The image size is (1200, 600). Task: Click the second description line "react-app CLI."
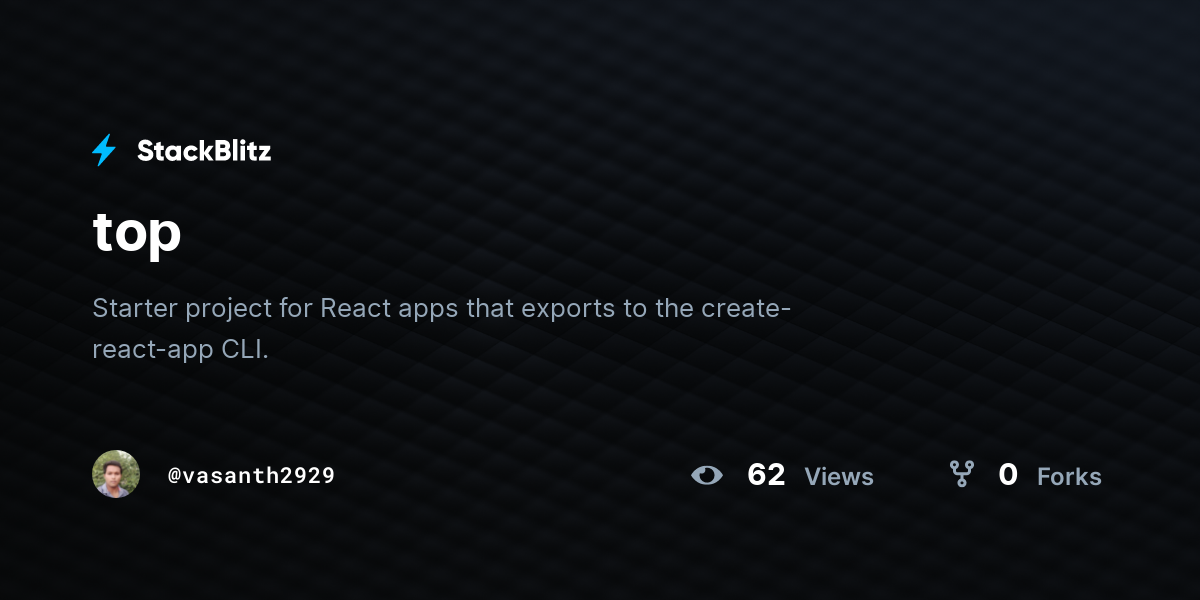pyautogui.click(x=181, y=350)
